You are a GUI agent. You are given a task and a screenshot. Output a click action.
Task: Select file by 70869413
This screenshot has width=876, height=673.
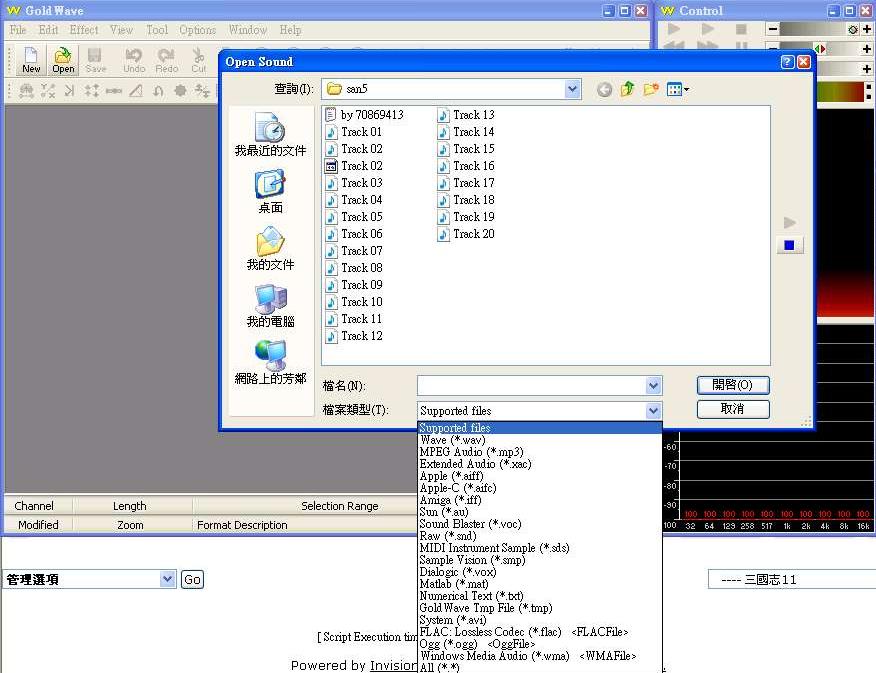pyautogui.click(x=364, y=114)
